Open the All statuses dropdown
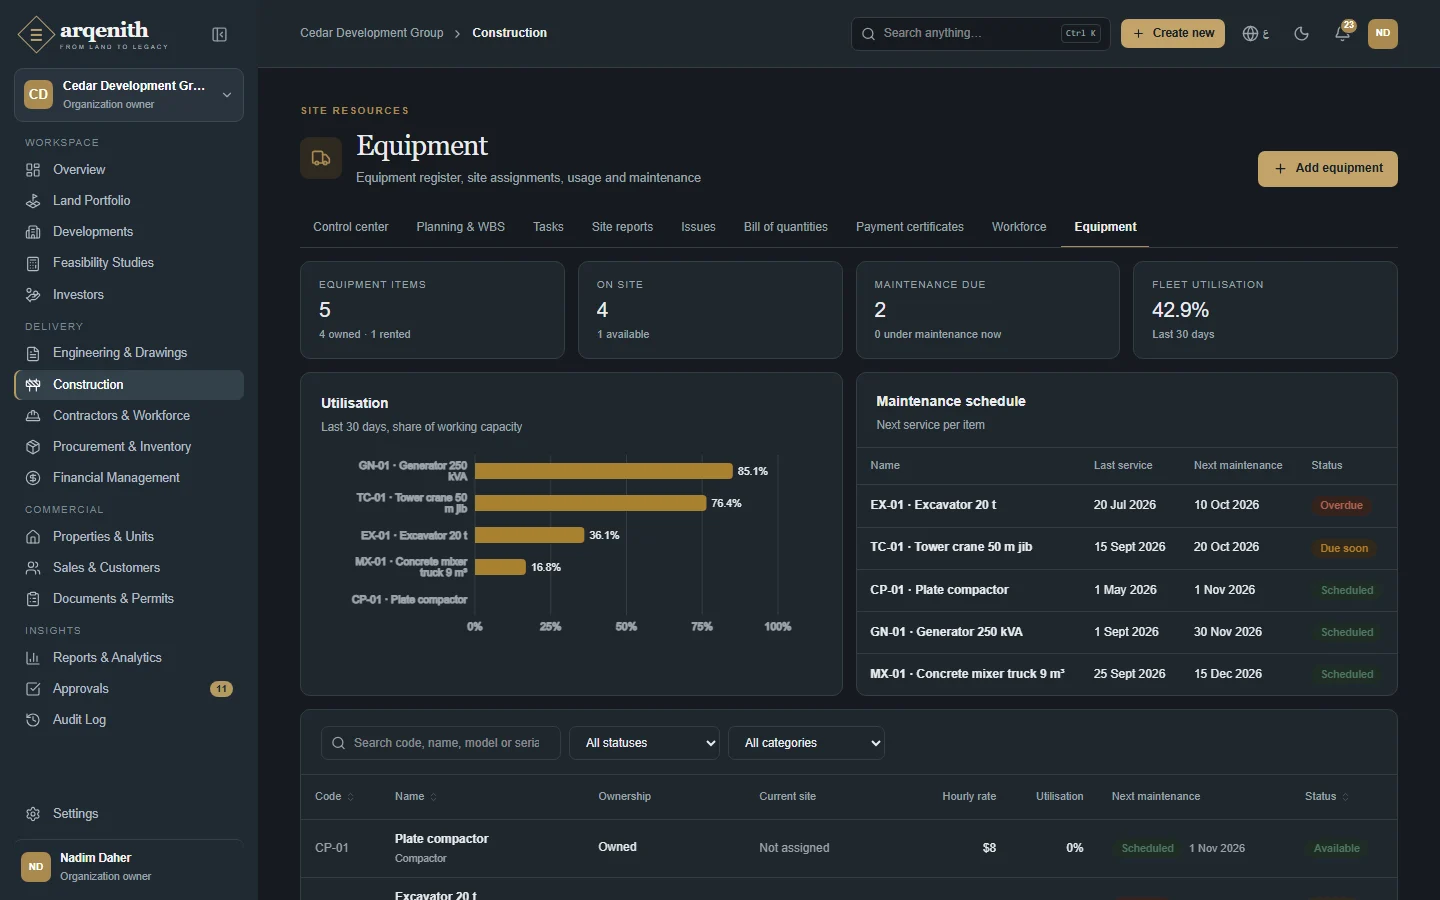The image size is (1440, 900). (644, 743)
